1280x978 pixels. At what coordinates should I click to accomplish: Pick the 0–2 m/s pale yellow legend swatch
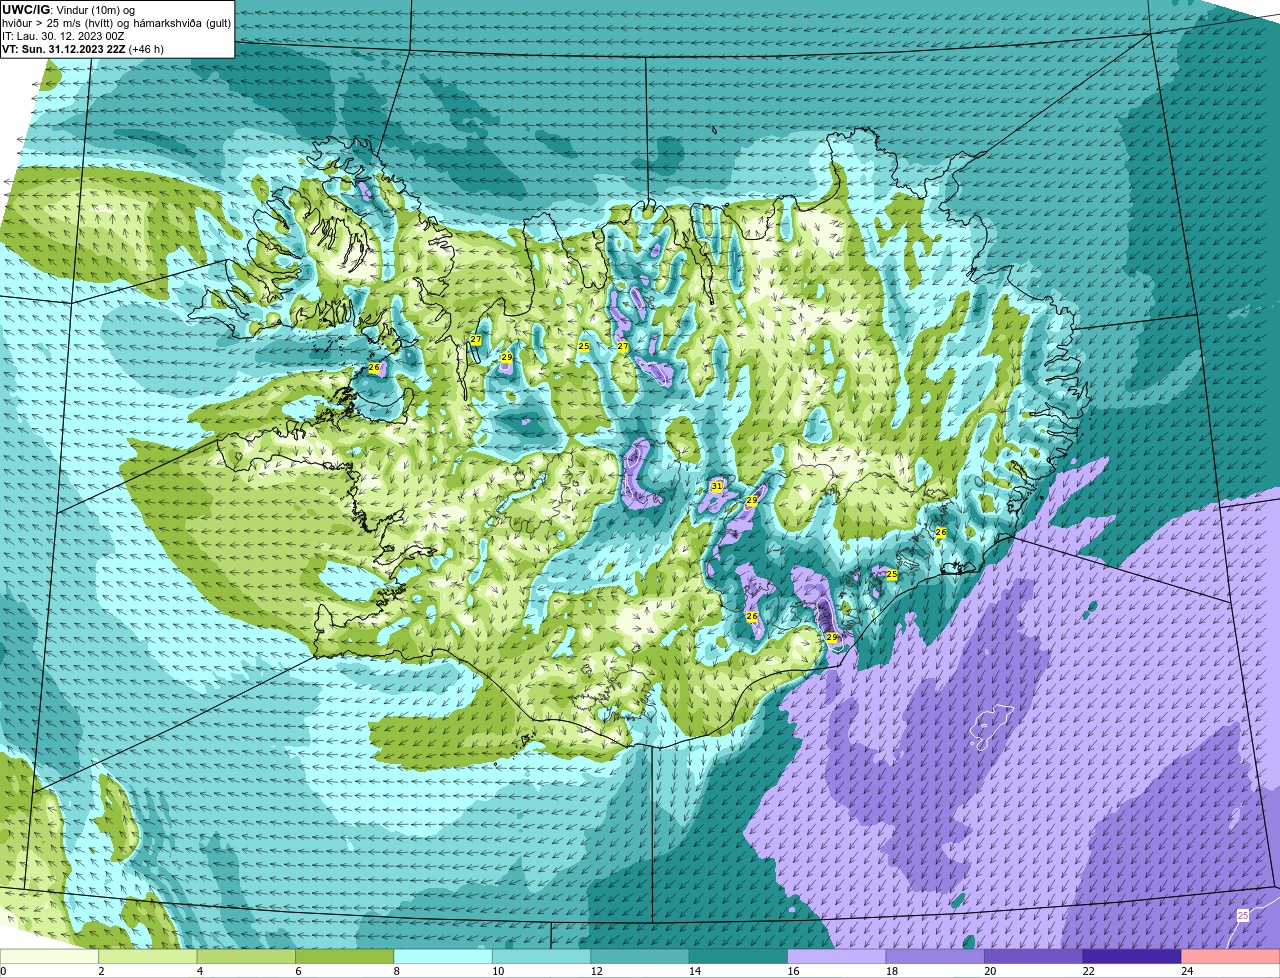pyautogui.click(x=49, y=956)
